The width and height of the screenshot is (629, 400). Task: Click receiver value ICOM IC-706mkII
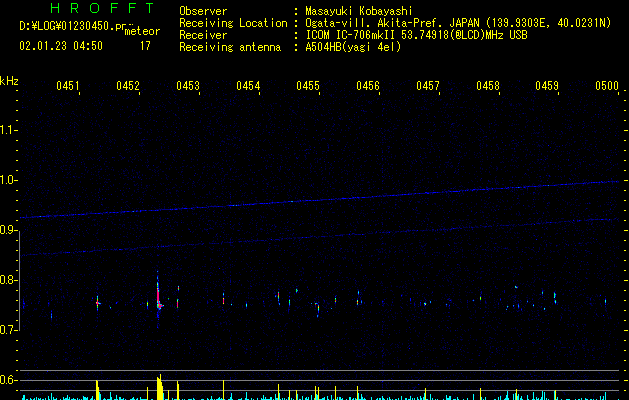[351, 35]
